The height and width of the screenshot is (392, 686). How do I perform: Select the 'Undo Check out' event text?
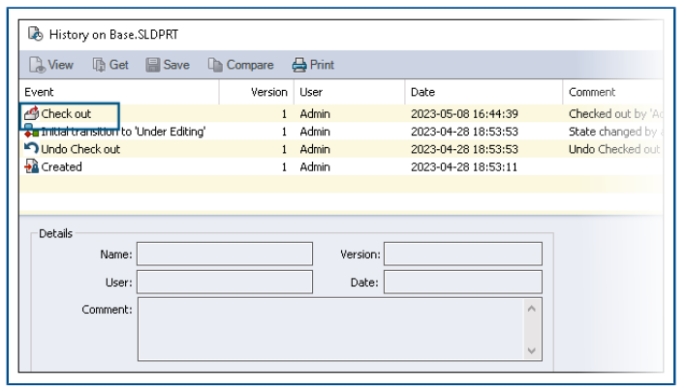point(80,149)
